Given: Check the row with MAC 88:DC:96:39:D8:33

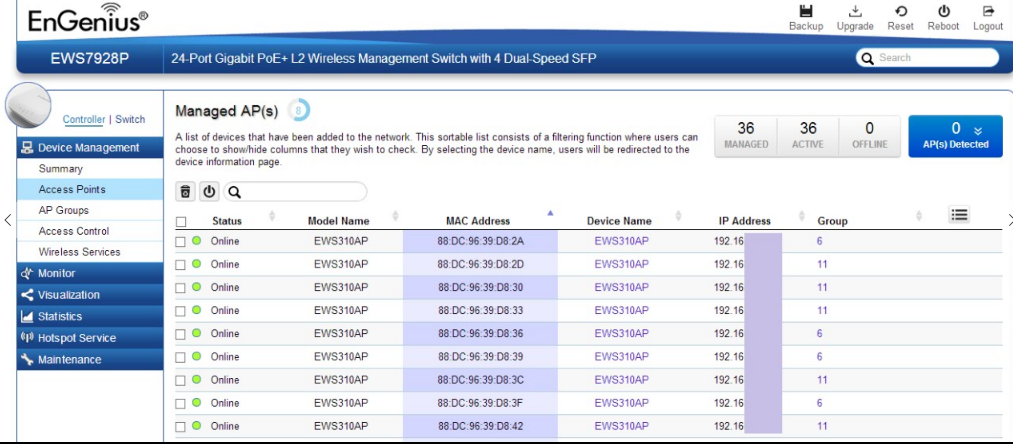Looking at the screenshot, I should pyautogui.click(x=181, y=311).
